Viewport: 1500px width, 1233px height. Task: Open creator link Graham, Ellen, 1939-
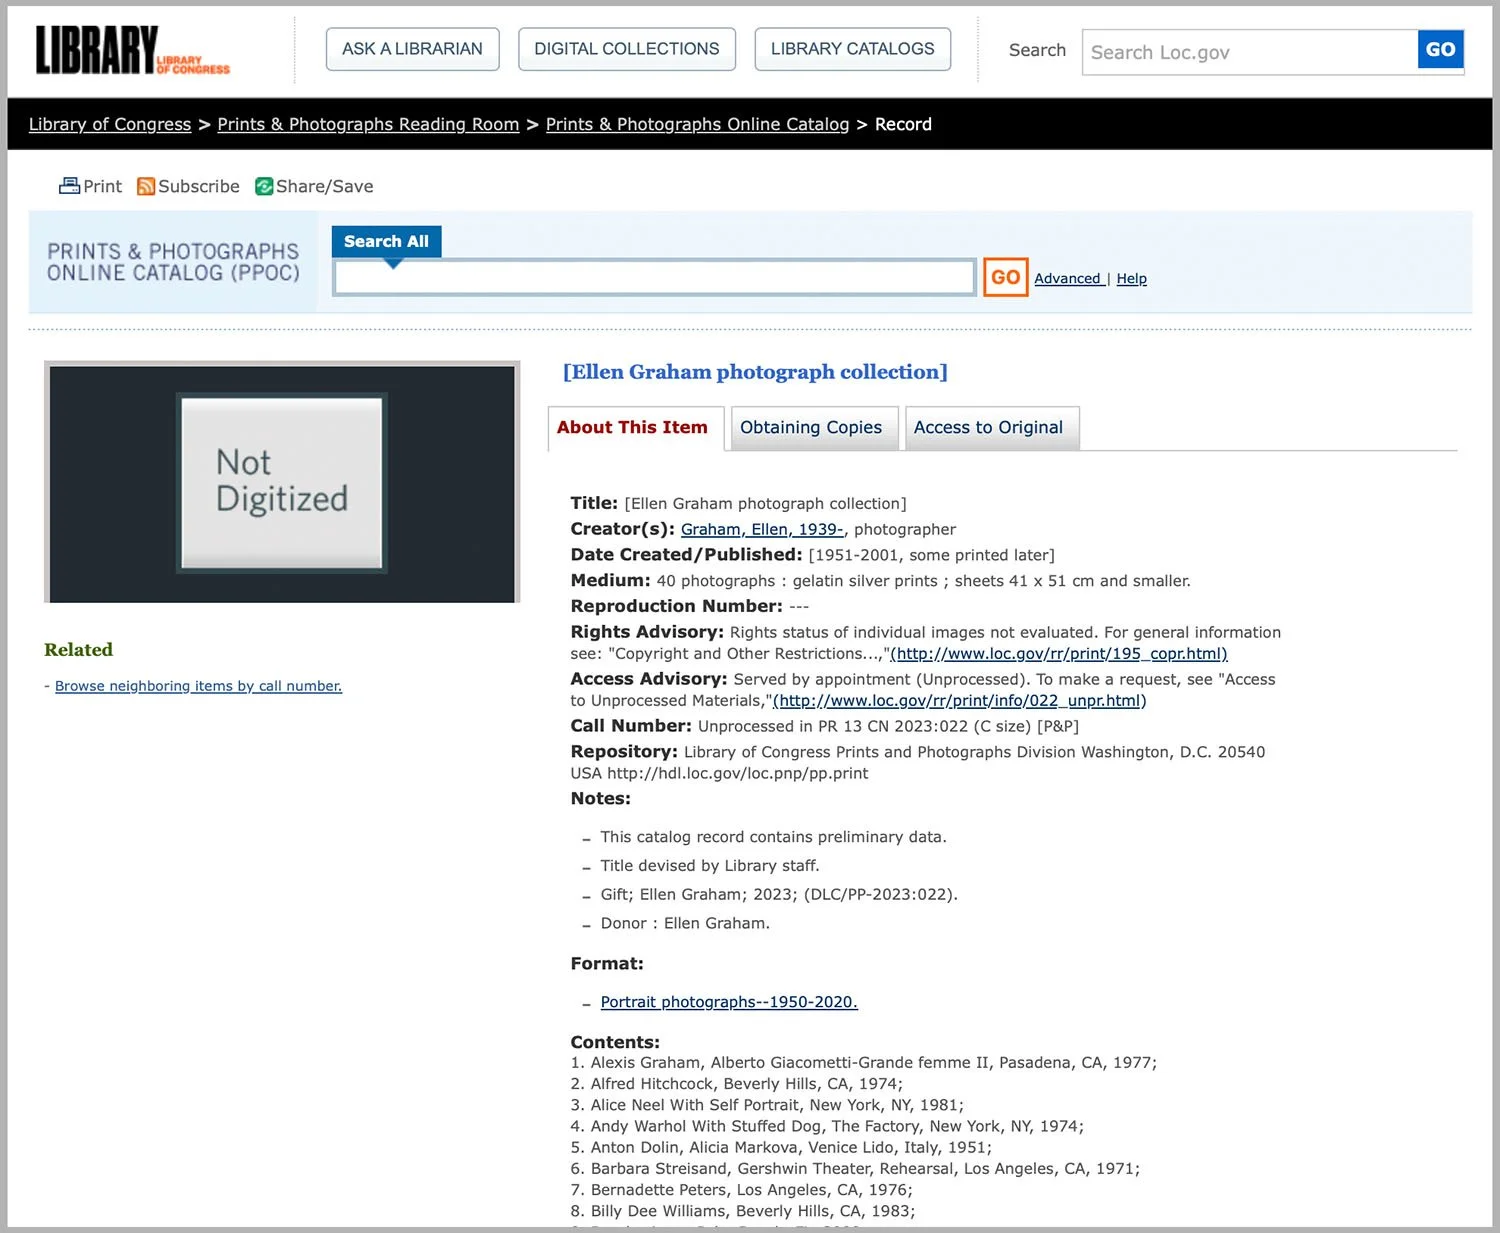tap(762, 529)
